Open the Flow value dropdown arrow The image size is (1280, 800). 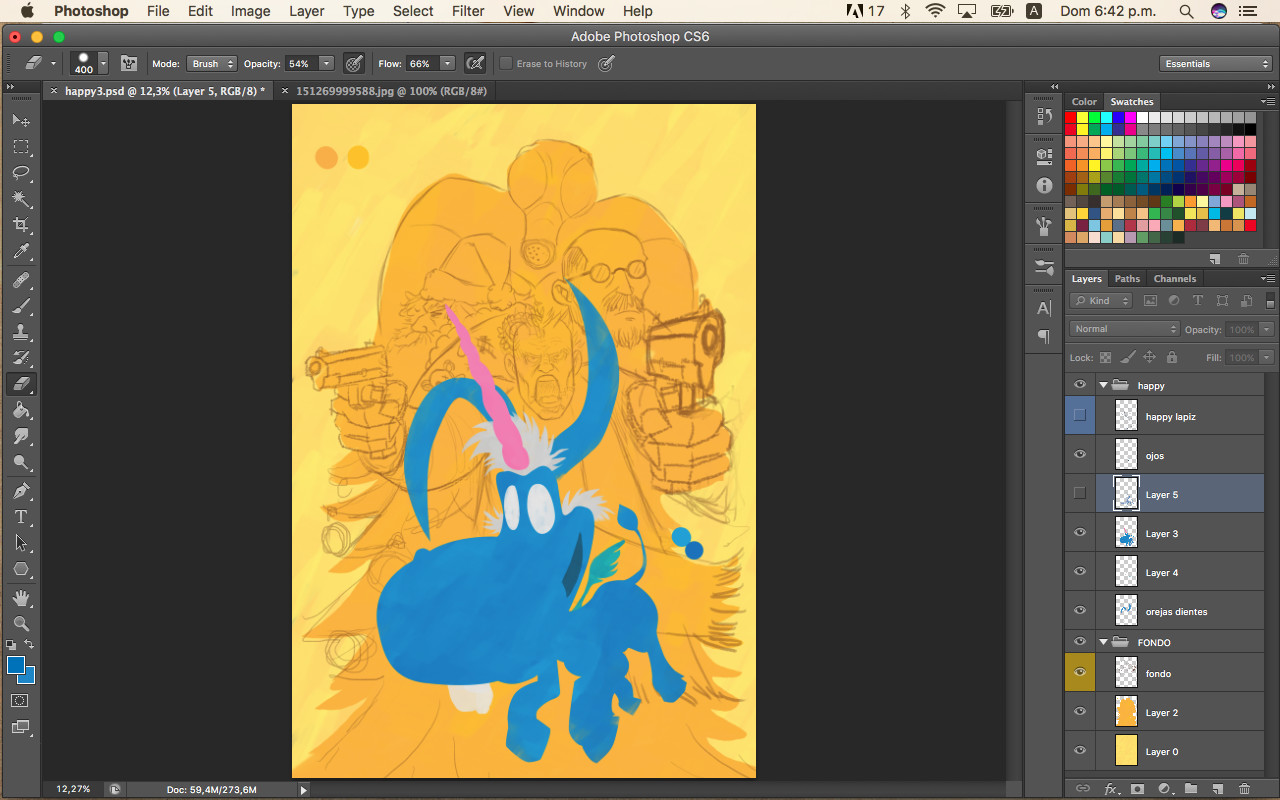447,63
